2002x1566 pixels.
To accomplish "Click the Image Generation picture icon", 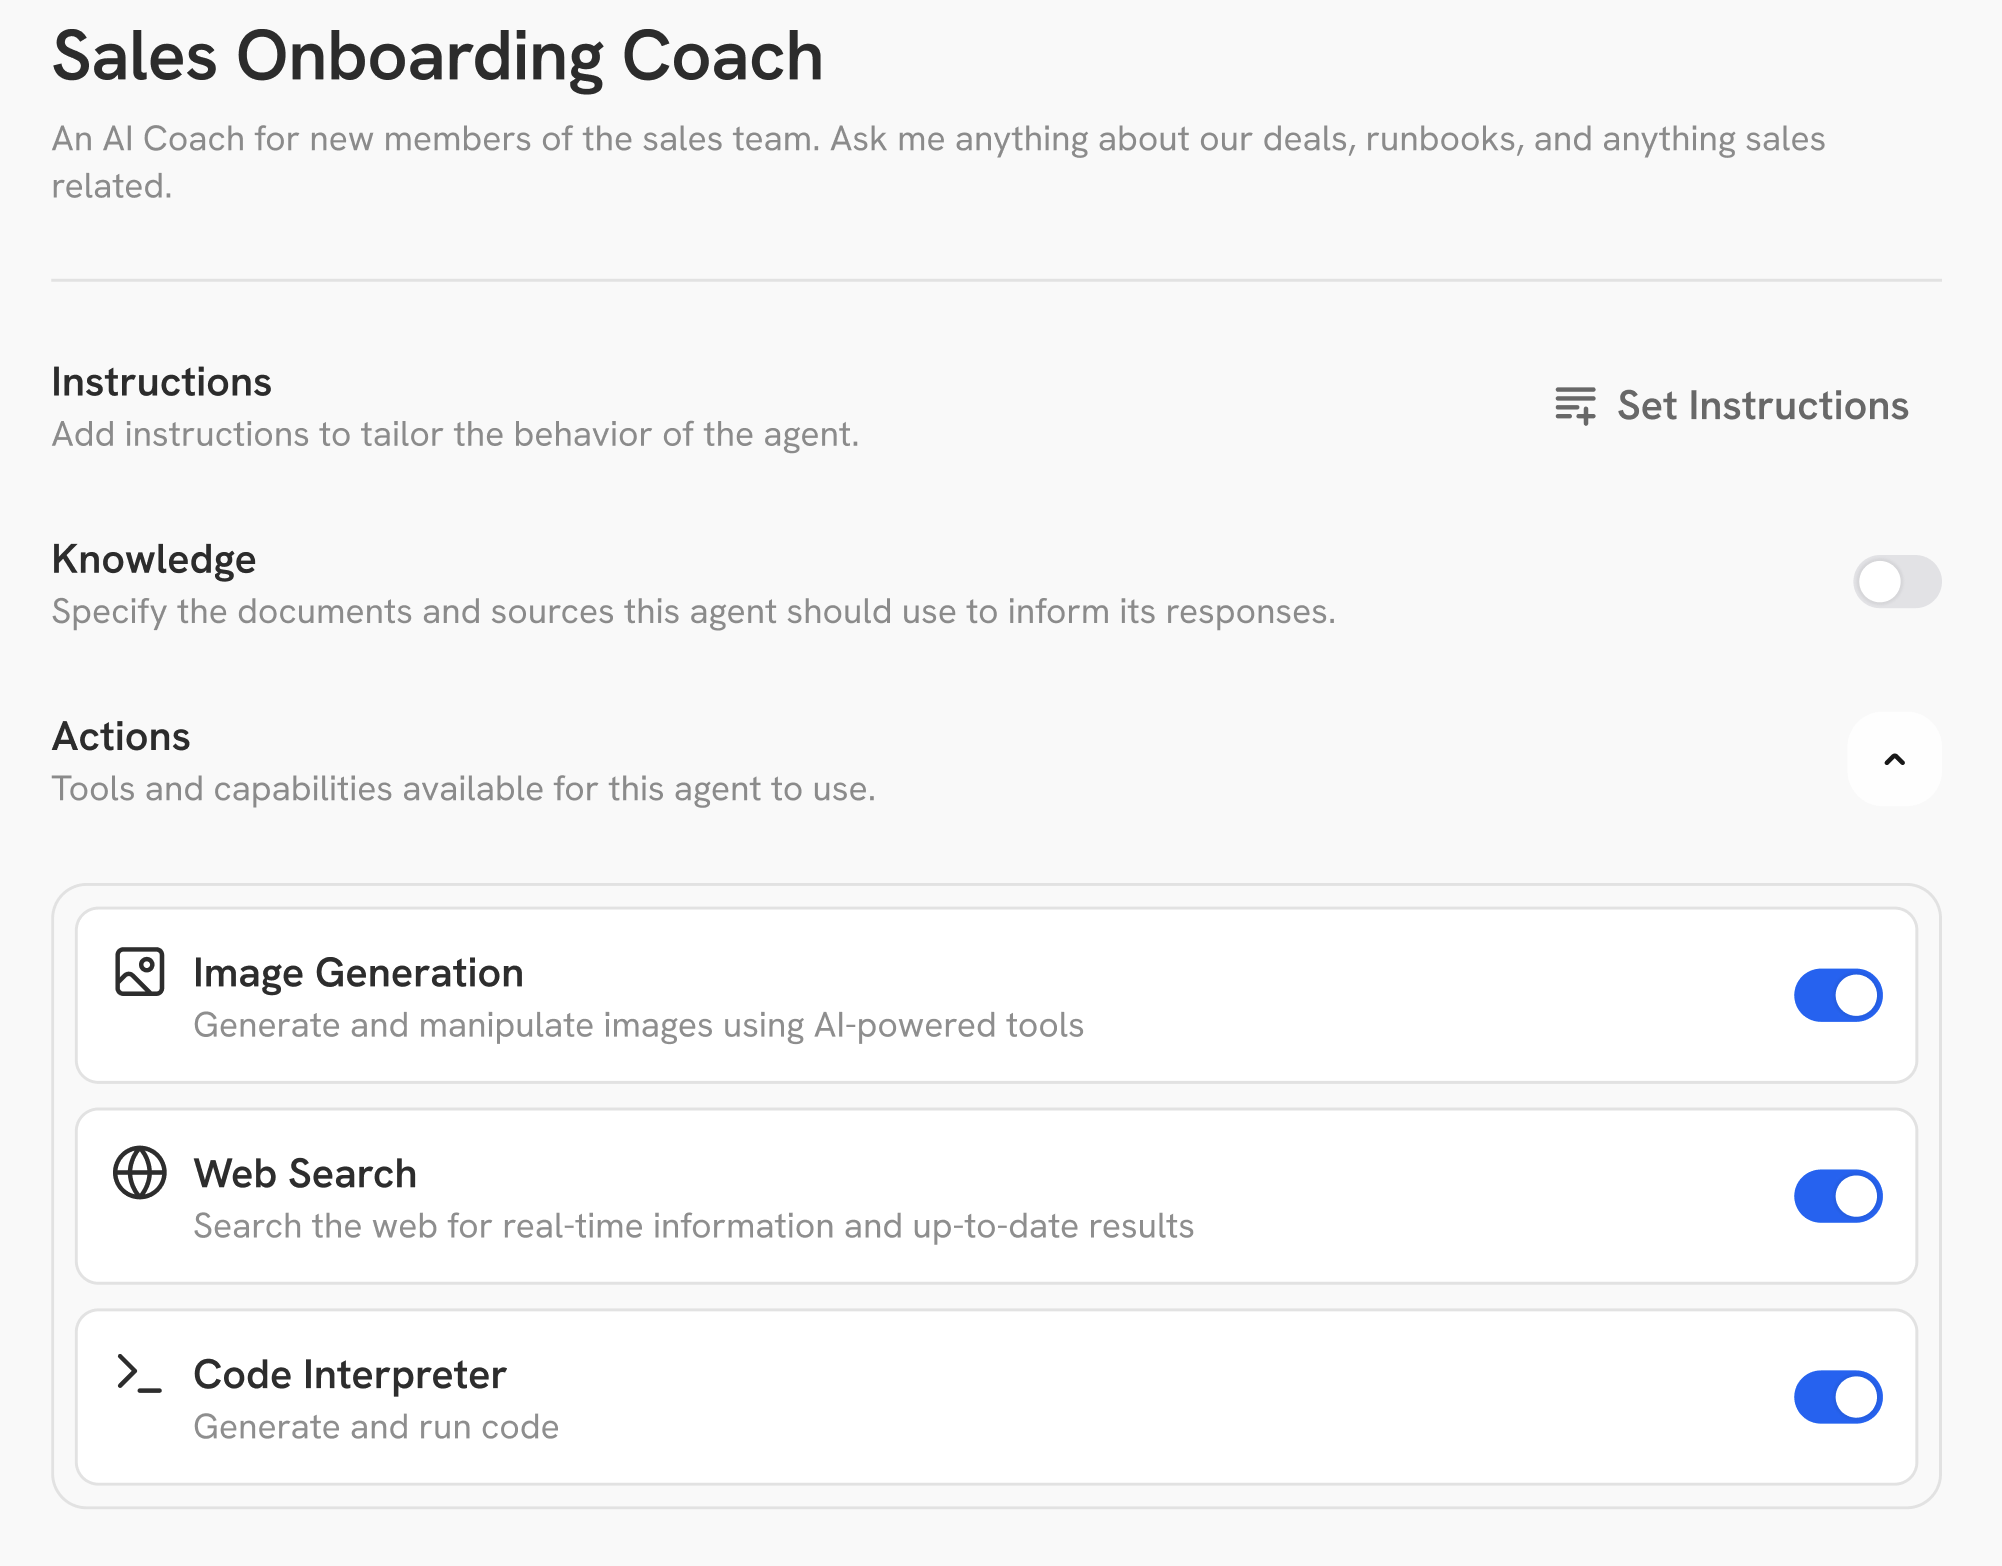I will point(139,972).
